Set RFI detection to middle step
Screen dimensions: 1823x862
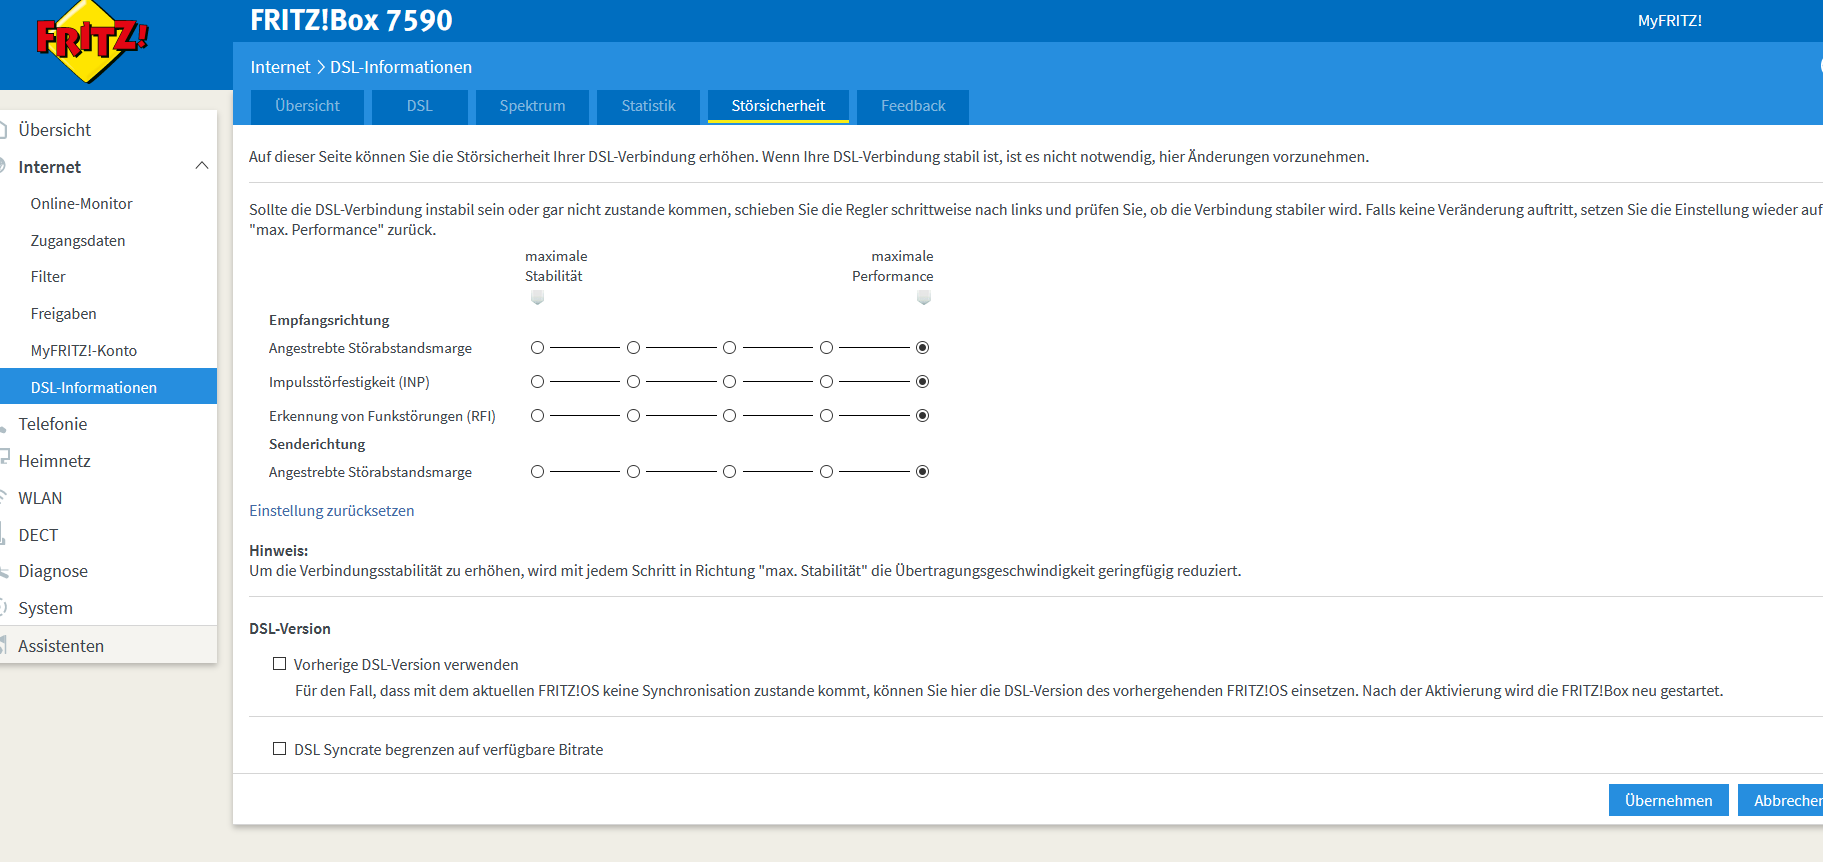pyautogui.click(x=730, y=416)
